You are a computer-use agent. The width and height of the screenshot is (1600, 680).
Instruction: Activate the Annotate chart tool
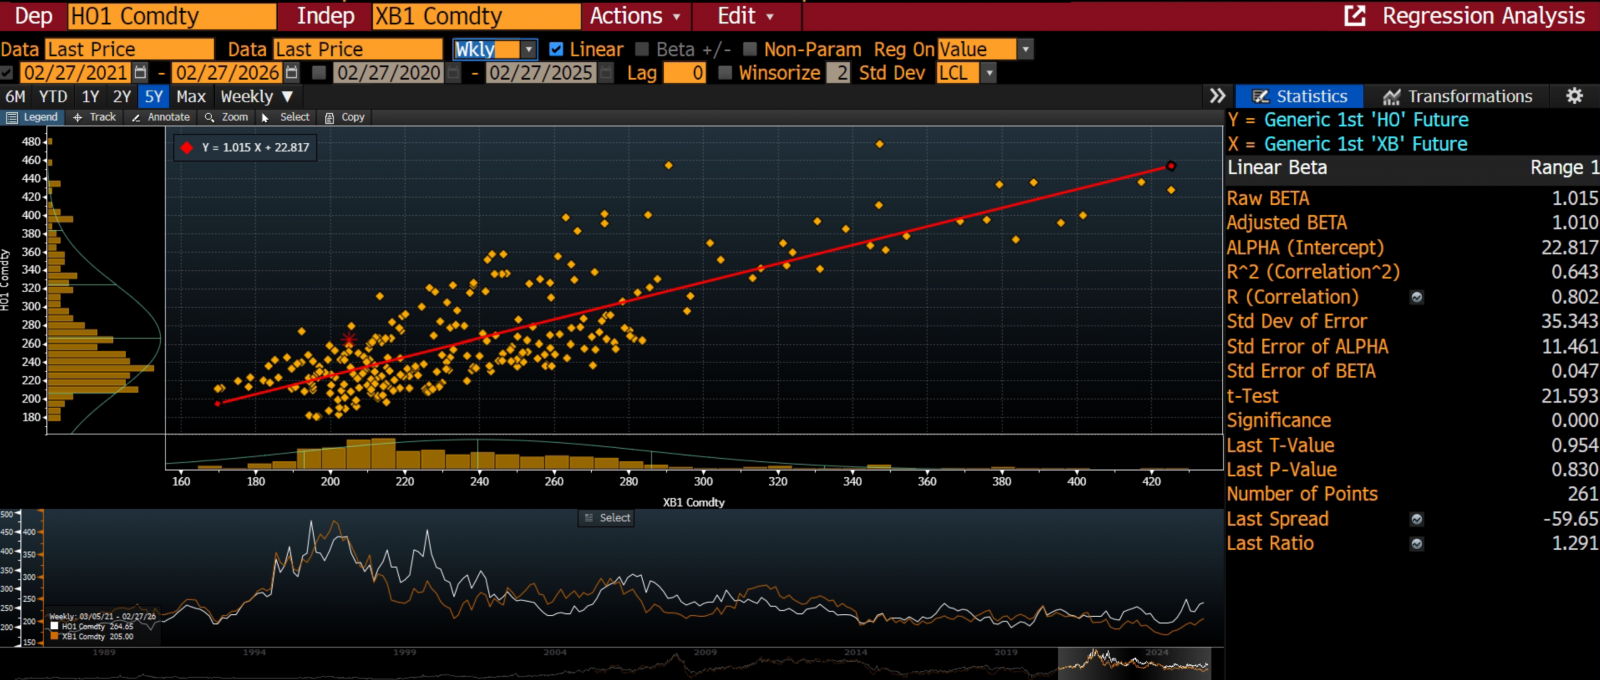pos(160,117)
